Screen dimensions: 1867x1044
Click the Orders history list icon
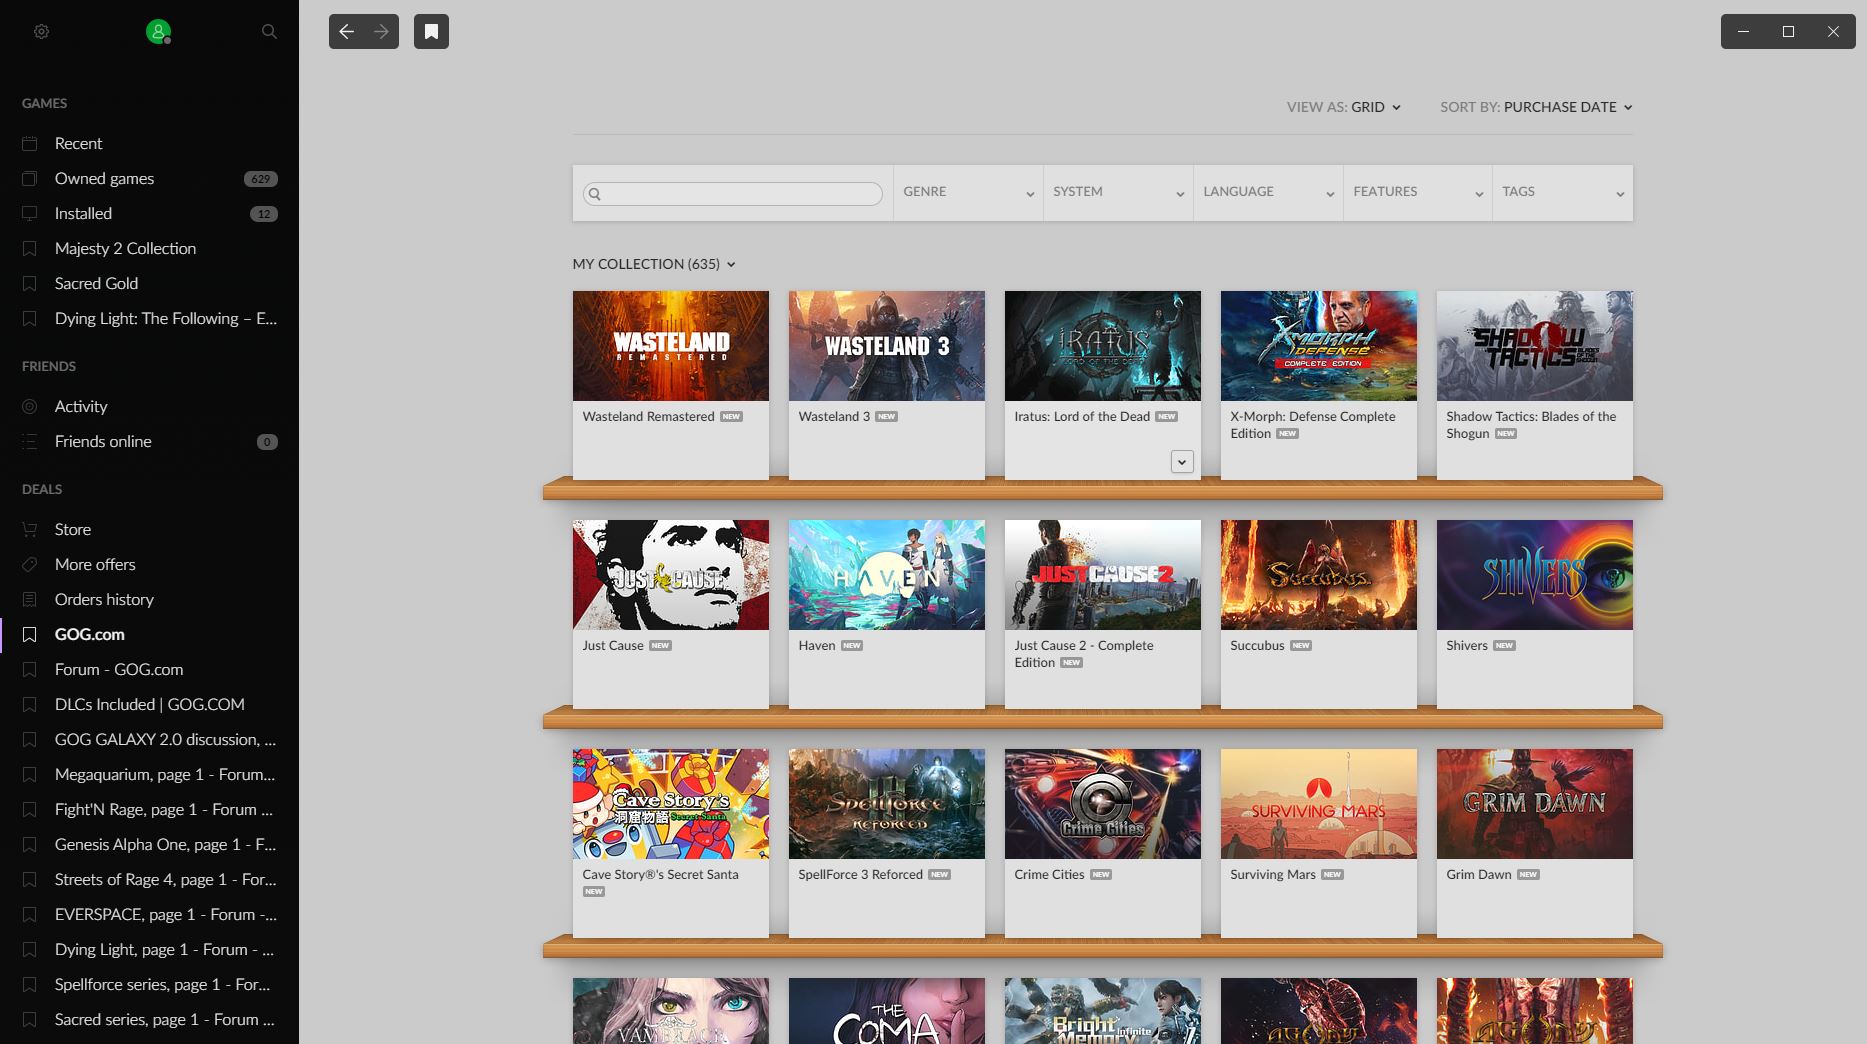tap(30, 599)
